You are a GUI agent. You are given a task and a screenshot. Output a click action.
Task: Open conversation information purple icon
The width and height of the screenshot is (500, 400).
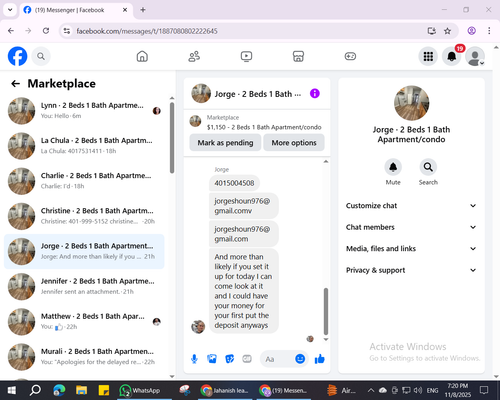tap(315, 93)
